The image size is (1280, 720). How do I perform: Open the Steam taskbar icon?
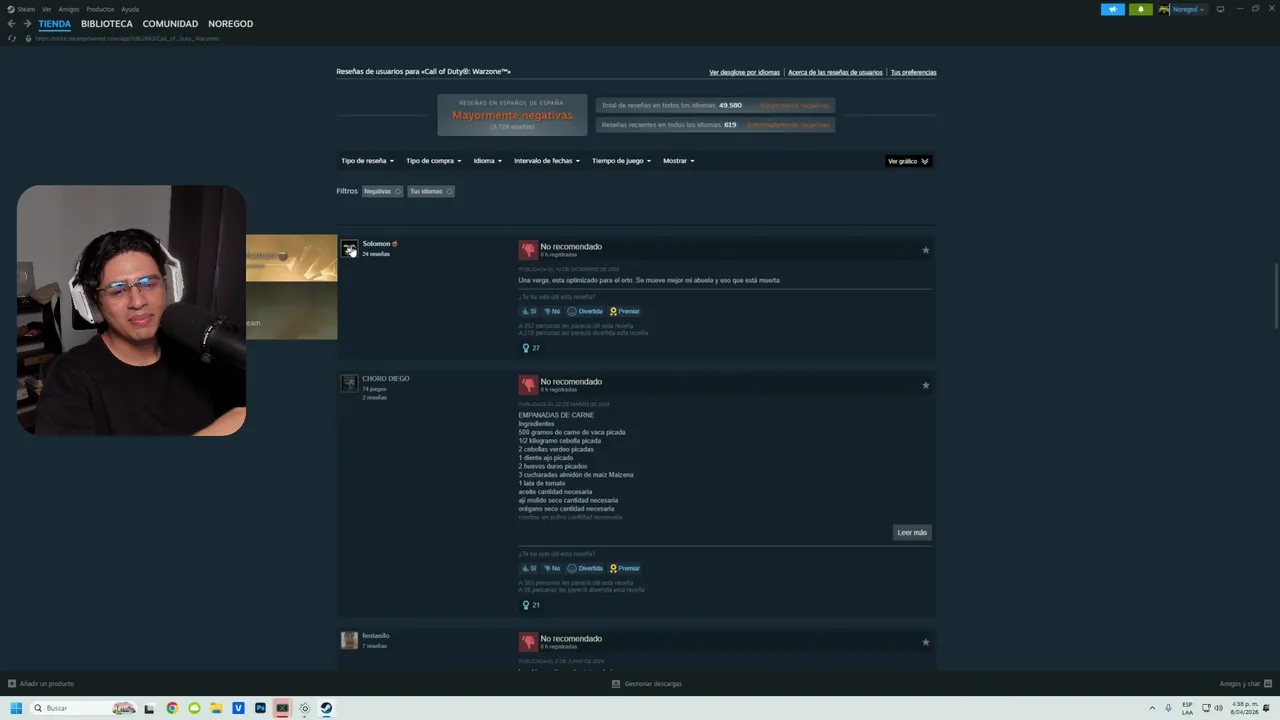pyautogui.click(x=326, y=708)
